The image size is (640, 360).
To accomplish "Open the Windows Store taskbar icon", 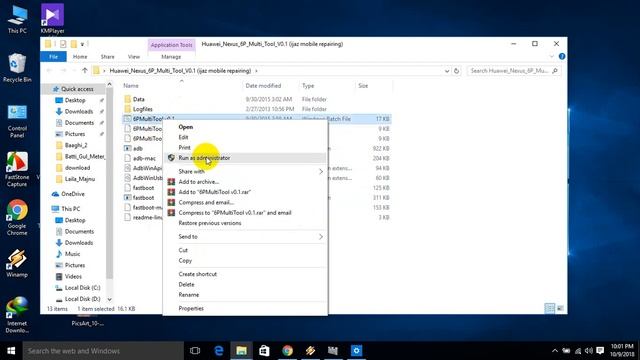I will [x=264, y=351].
